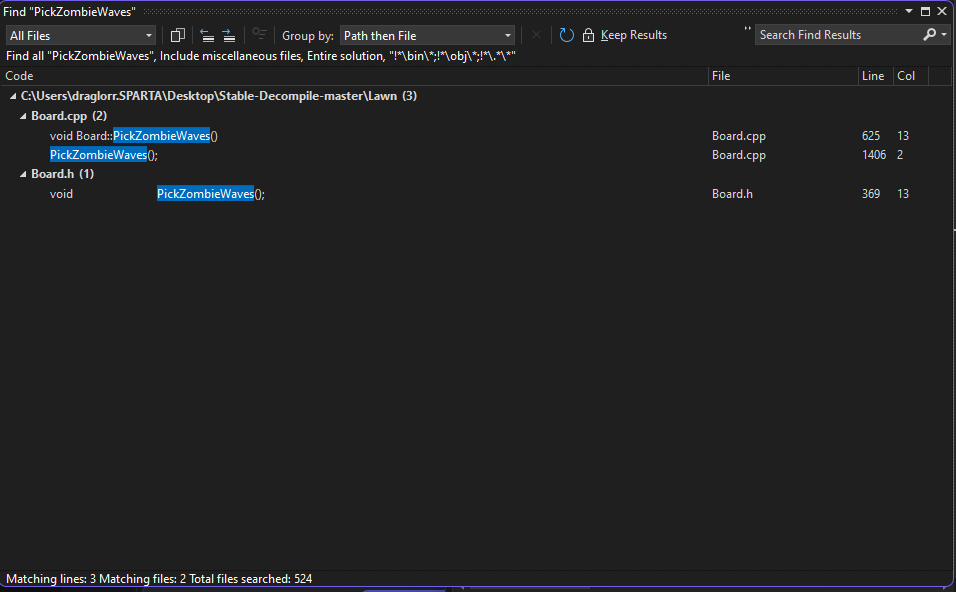Click line number 369

871,194
